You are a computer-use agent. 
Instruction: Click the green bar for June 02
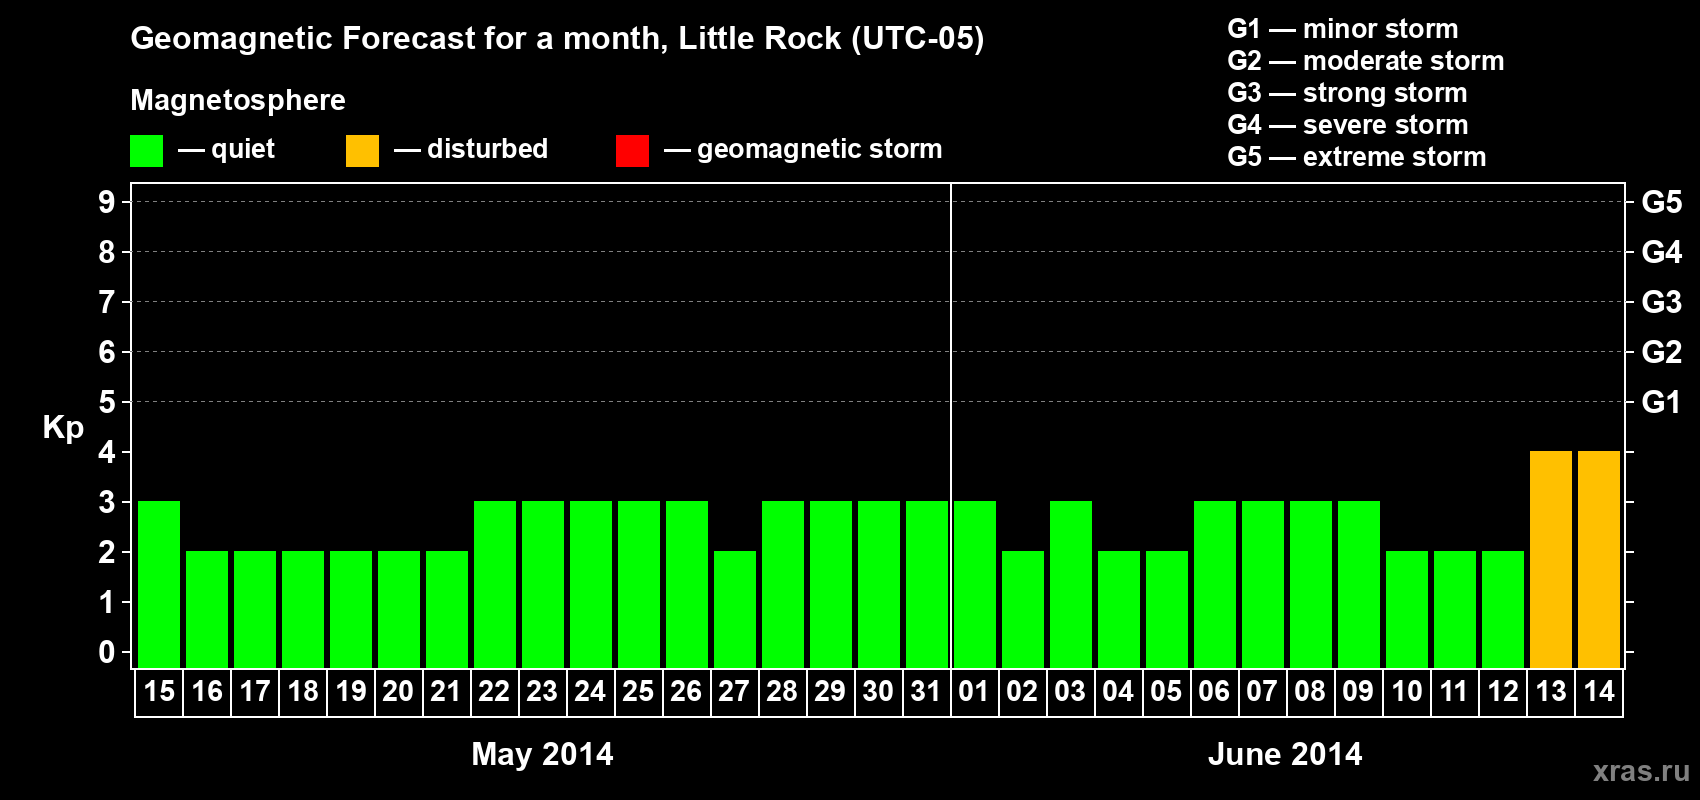click(x=1023, y=609)
